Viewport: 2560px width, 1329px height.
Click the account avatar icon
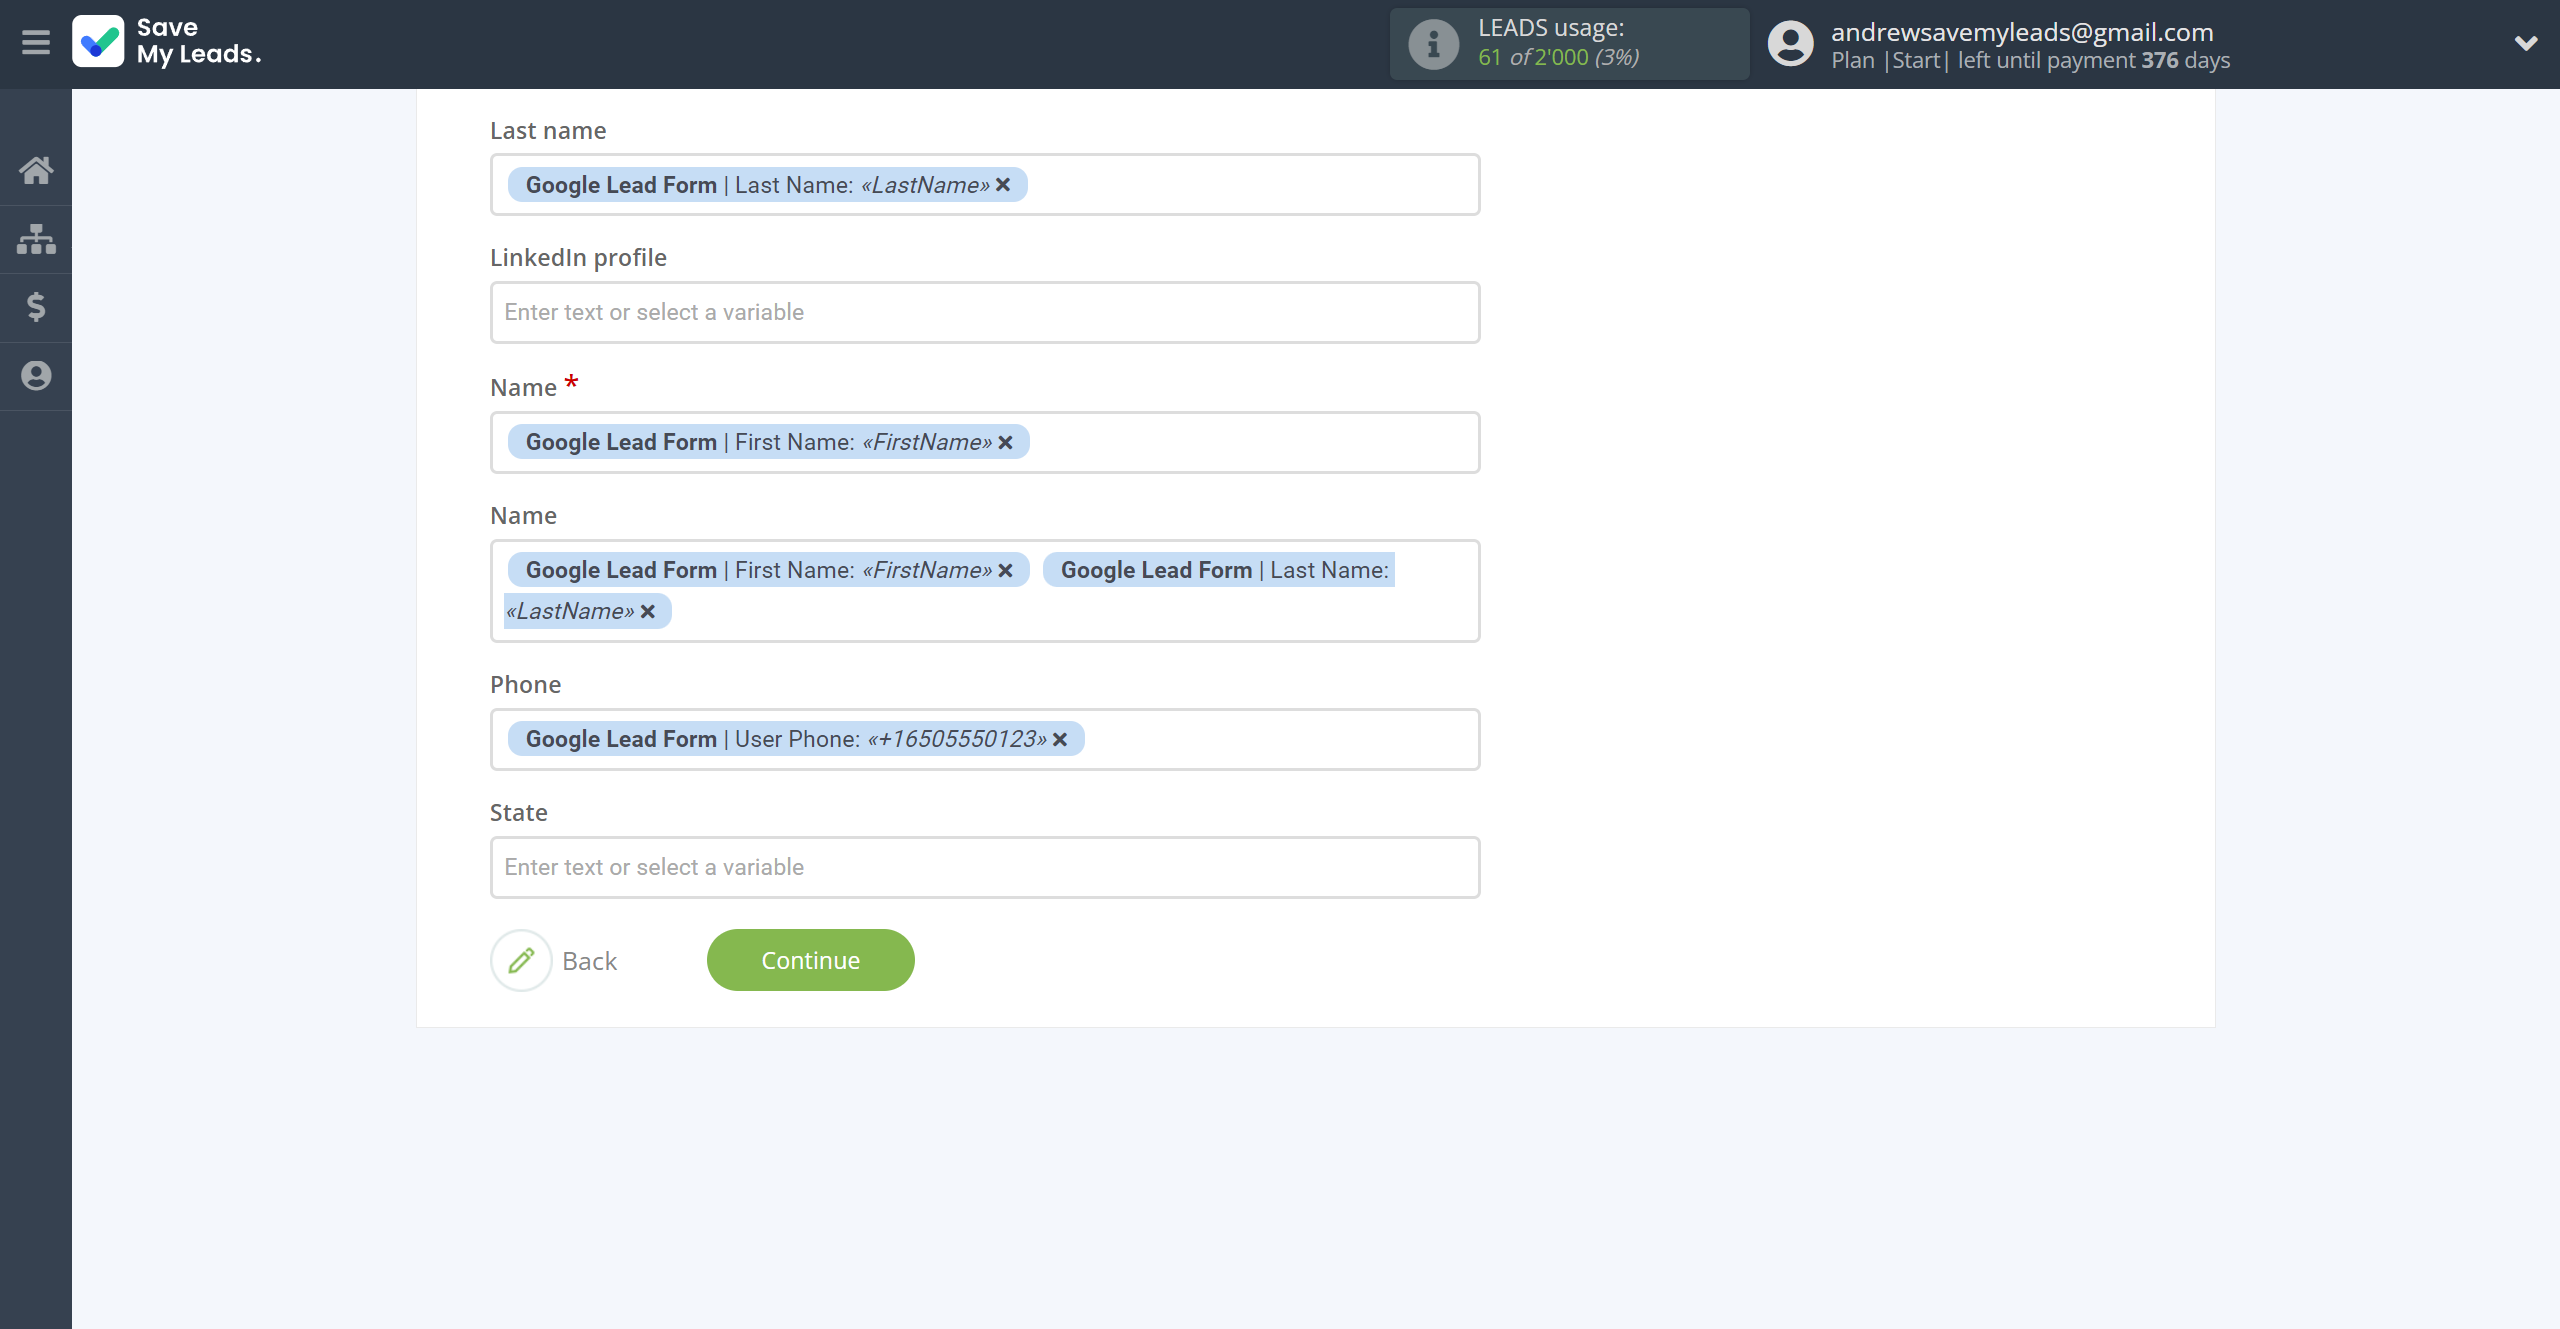tap(1790, 44)
